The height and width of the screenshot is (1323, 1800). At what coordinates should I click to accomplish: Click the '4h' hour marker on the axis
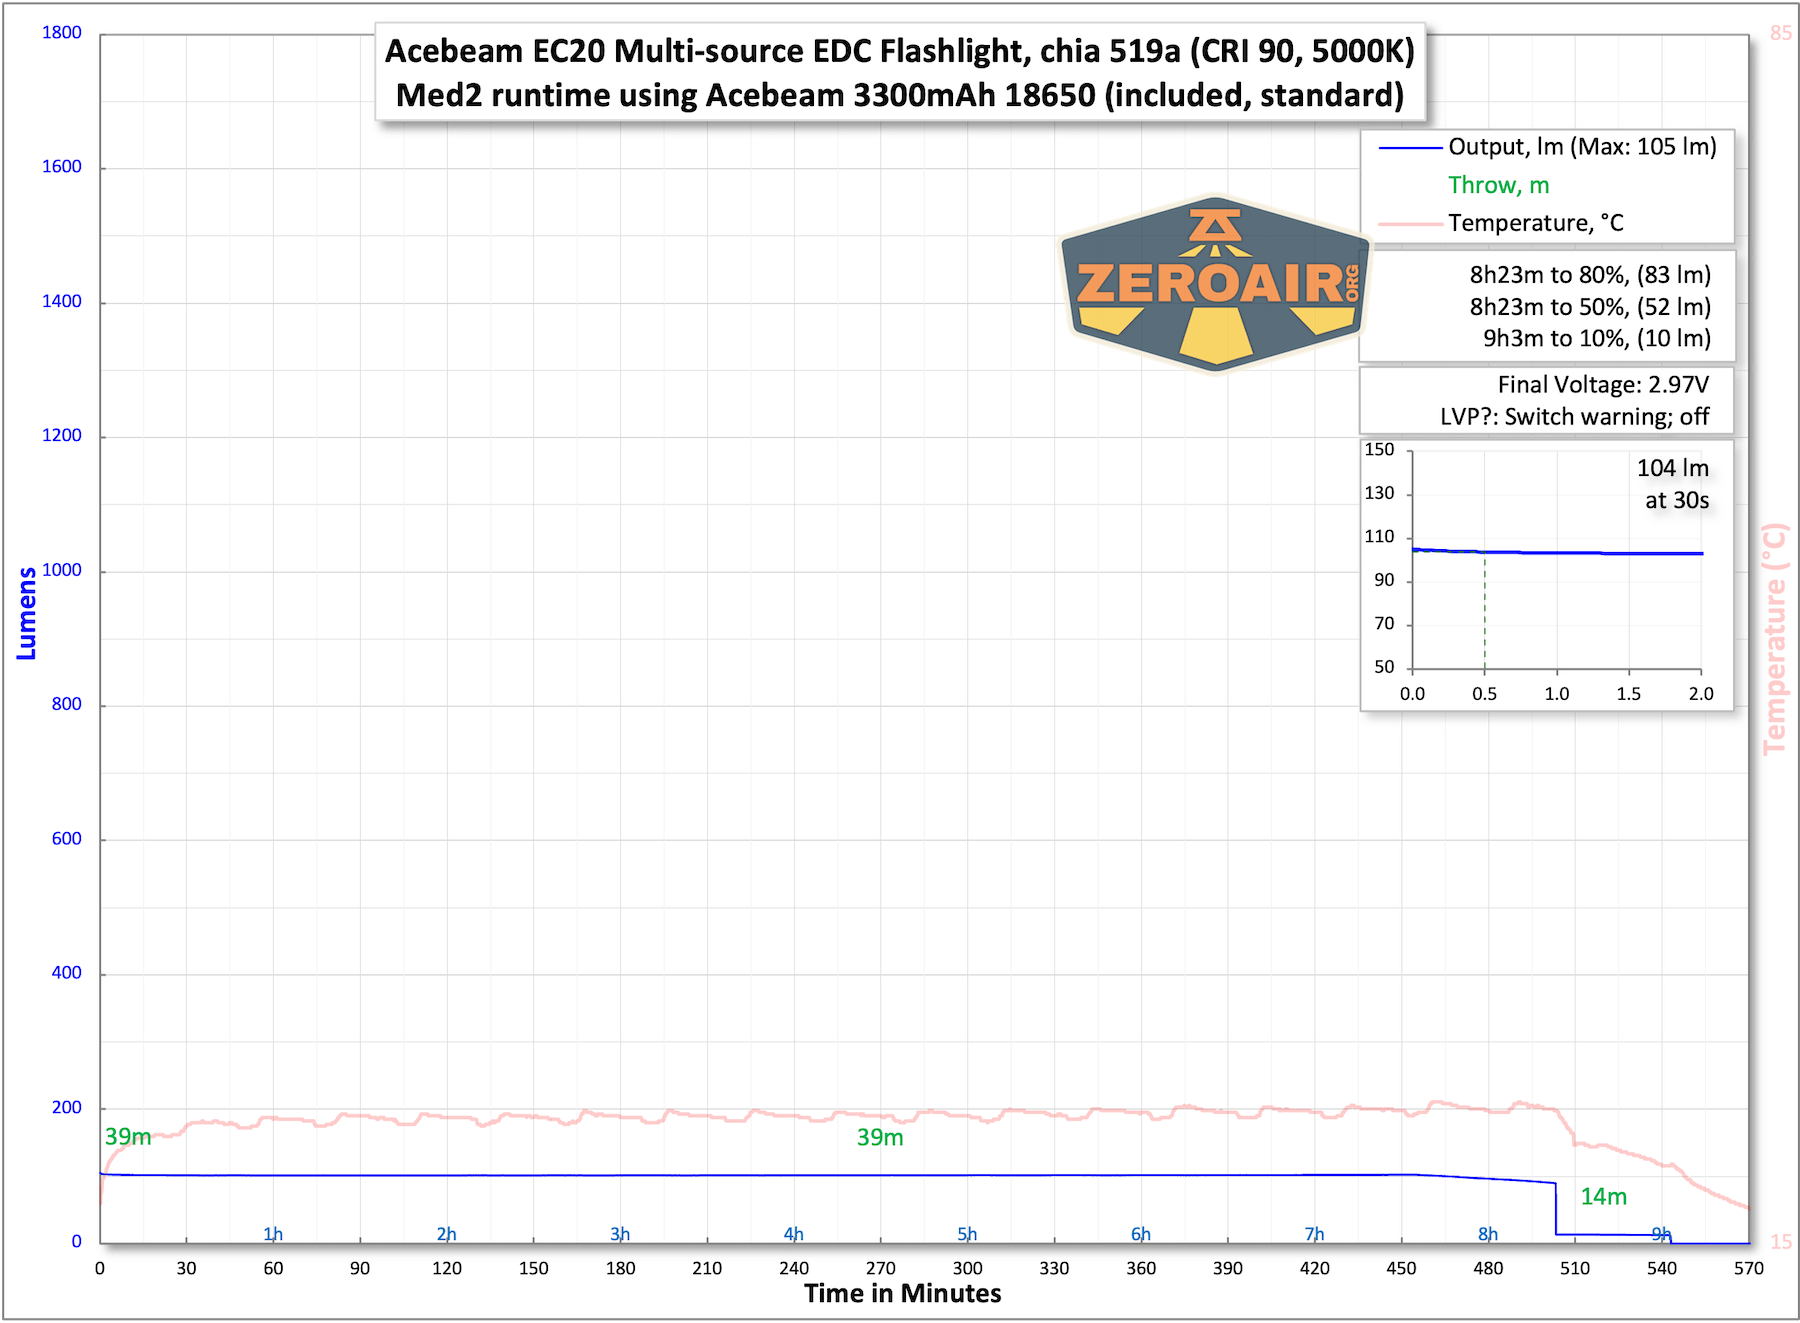point(793,1234)
